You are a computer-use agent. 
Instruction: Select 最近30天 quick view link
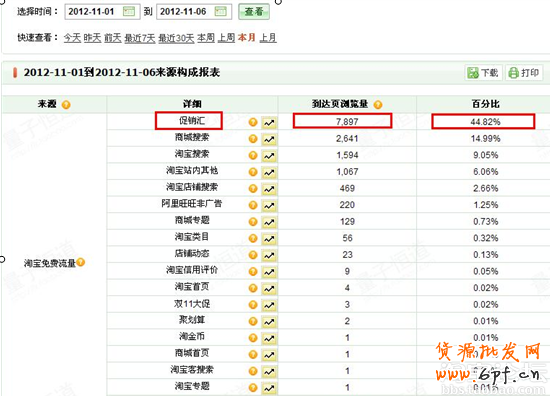176,38
